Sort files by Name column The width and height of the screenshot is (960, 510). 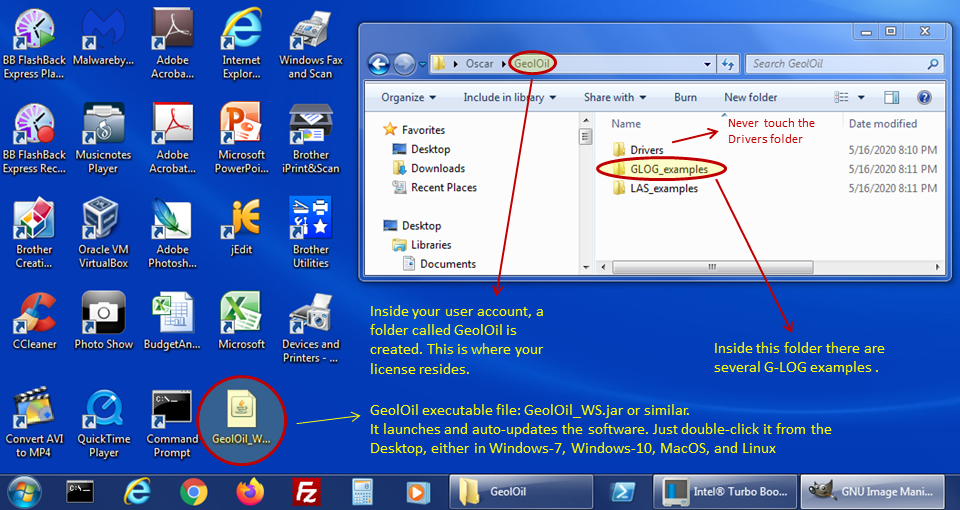pos(626,124)
